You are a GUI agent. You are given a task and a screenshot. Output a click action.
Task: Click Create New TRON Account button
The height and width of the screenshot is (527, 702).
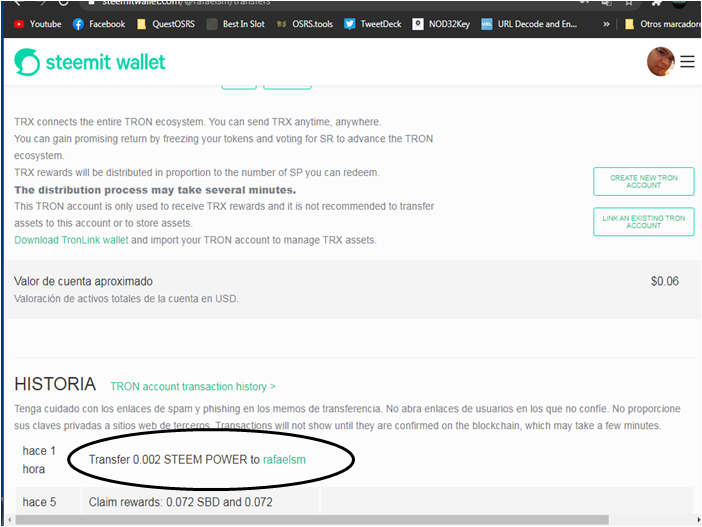pyautogui.click(x=643, y=181)
